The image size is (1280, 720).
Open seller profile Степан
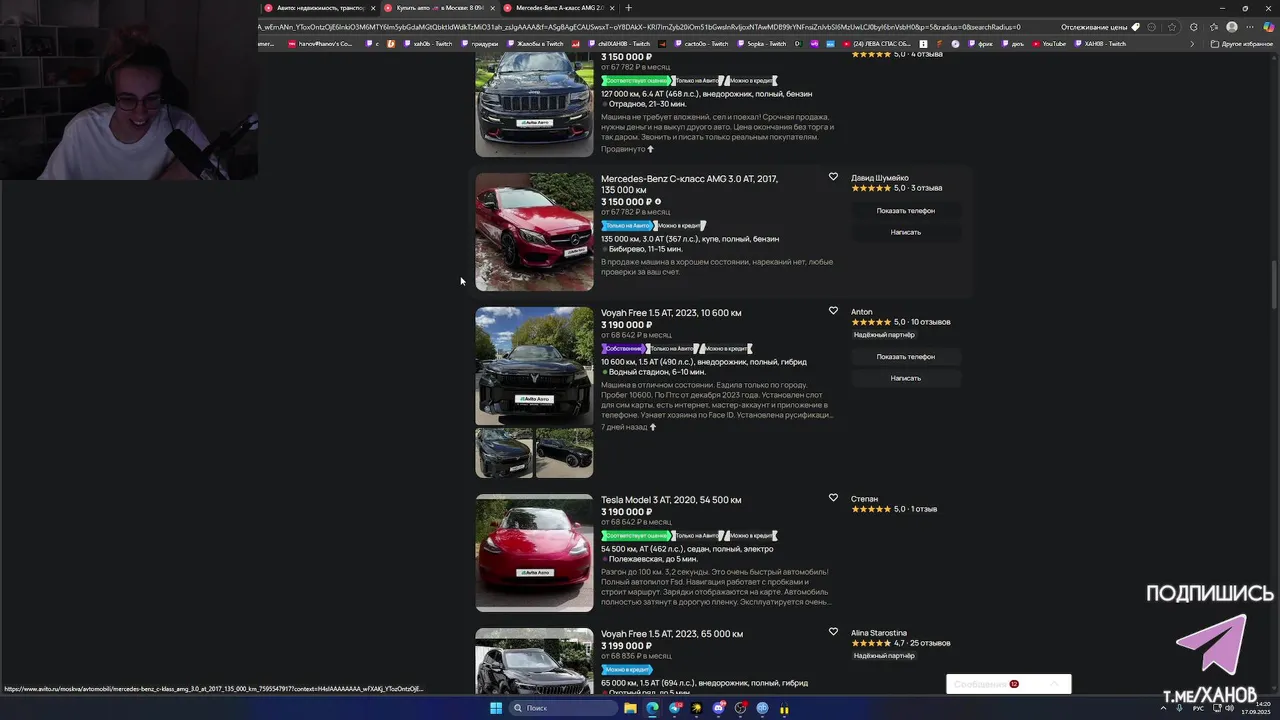click(865, 499)
